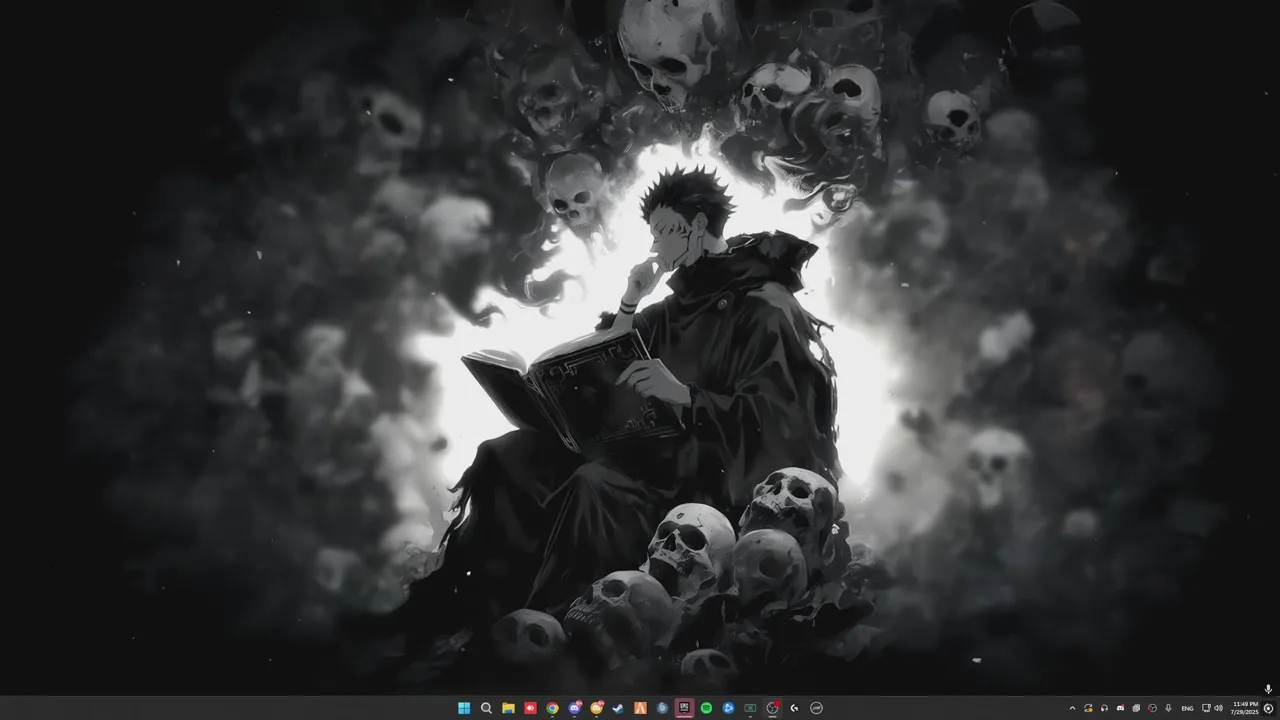The image size is (1280, 720).
Task: Launch Steam from the taskbar
Action: (618, 708)
